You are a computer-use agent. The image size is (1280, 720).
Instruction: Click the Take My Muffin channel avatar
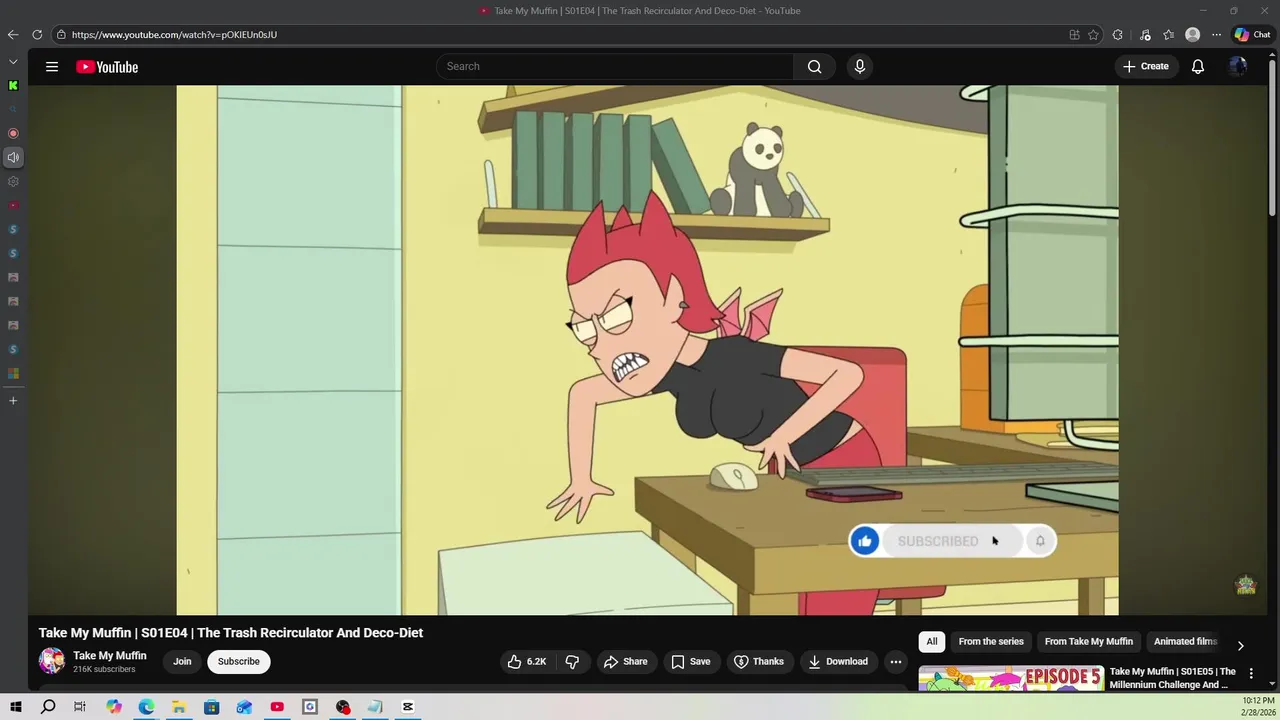pyautogui.click(x=52, y=661)
